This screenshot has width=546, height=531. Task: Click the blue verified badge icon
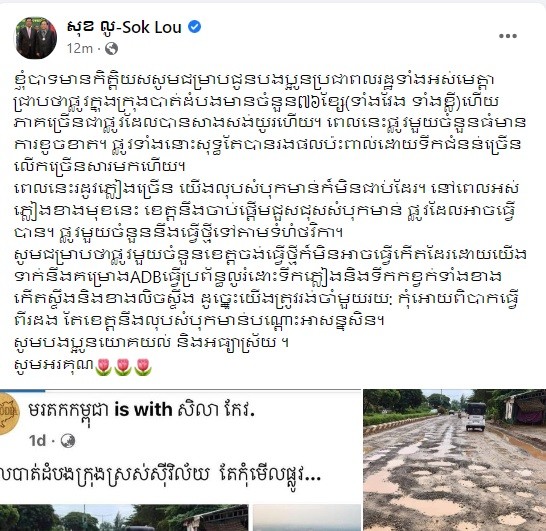195,27
